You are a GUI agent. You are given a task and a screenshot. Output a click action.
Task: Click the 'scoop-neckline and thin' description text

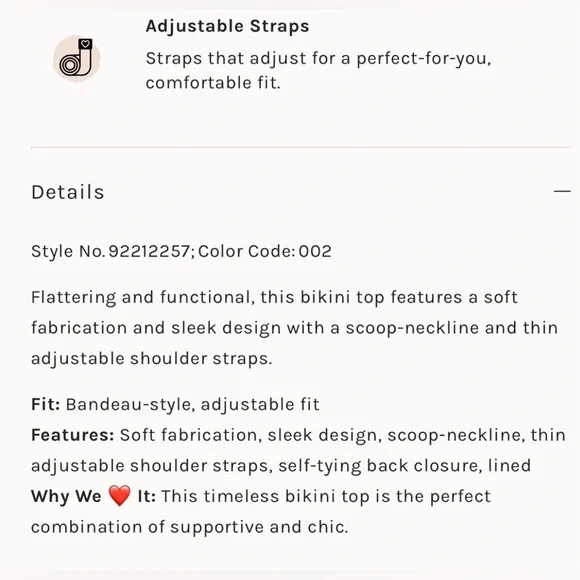(x=452, y=328)
